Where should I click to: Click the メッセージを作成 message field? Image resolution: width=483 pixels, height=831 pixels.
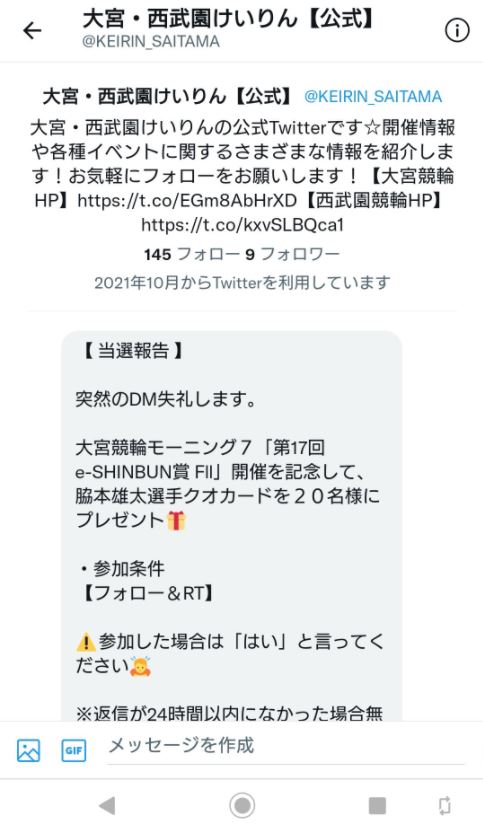pyautogui.click(x=285, y=746)
